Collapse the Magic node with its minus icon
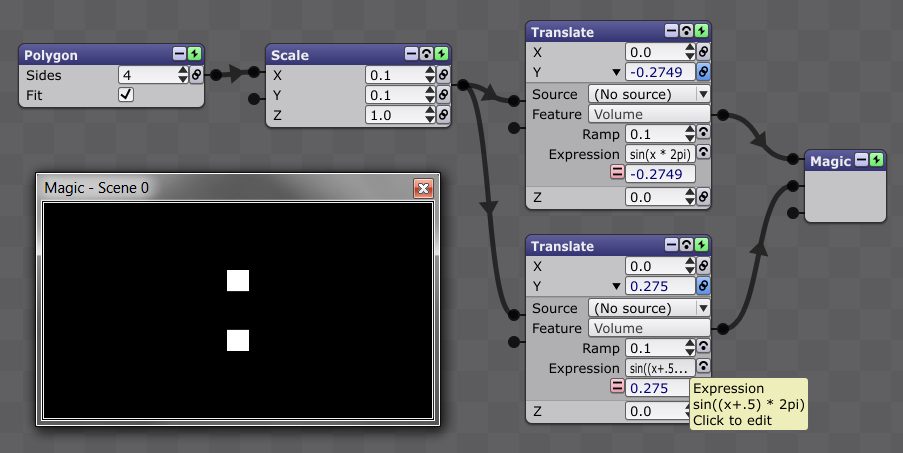Image resolution: width=903 pixels, height=453 pixels. (x=862, y=160)
